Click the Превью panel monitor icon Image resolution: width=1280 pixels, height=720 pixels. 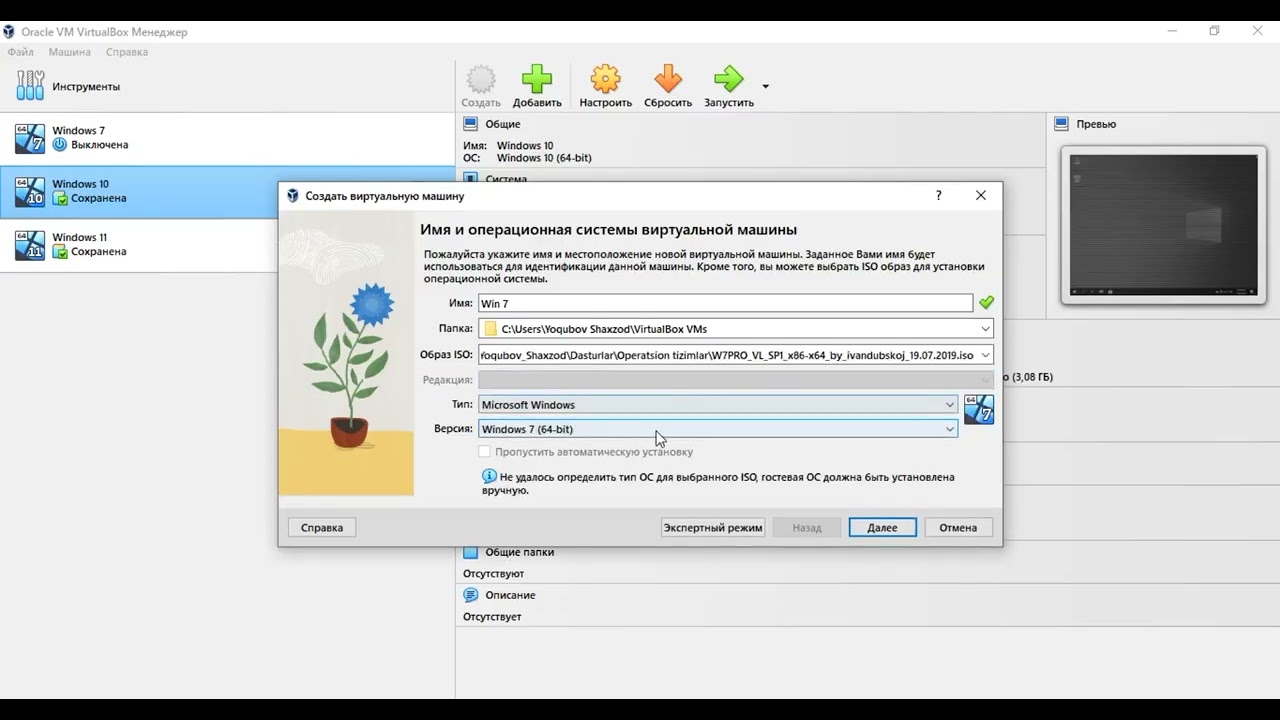tap(1062, 124)
